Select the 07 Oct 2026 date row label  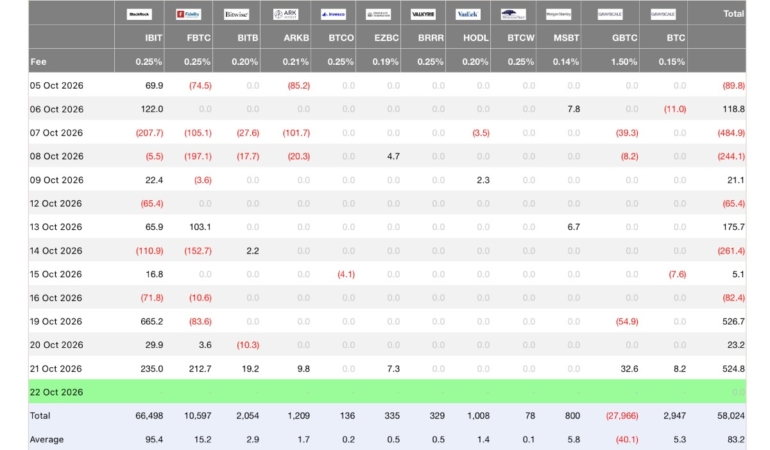[56, 133]
